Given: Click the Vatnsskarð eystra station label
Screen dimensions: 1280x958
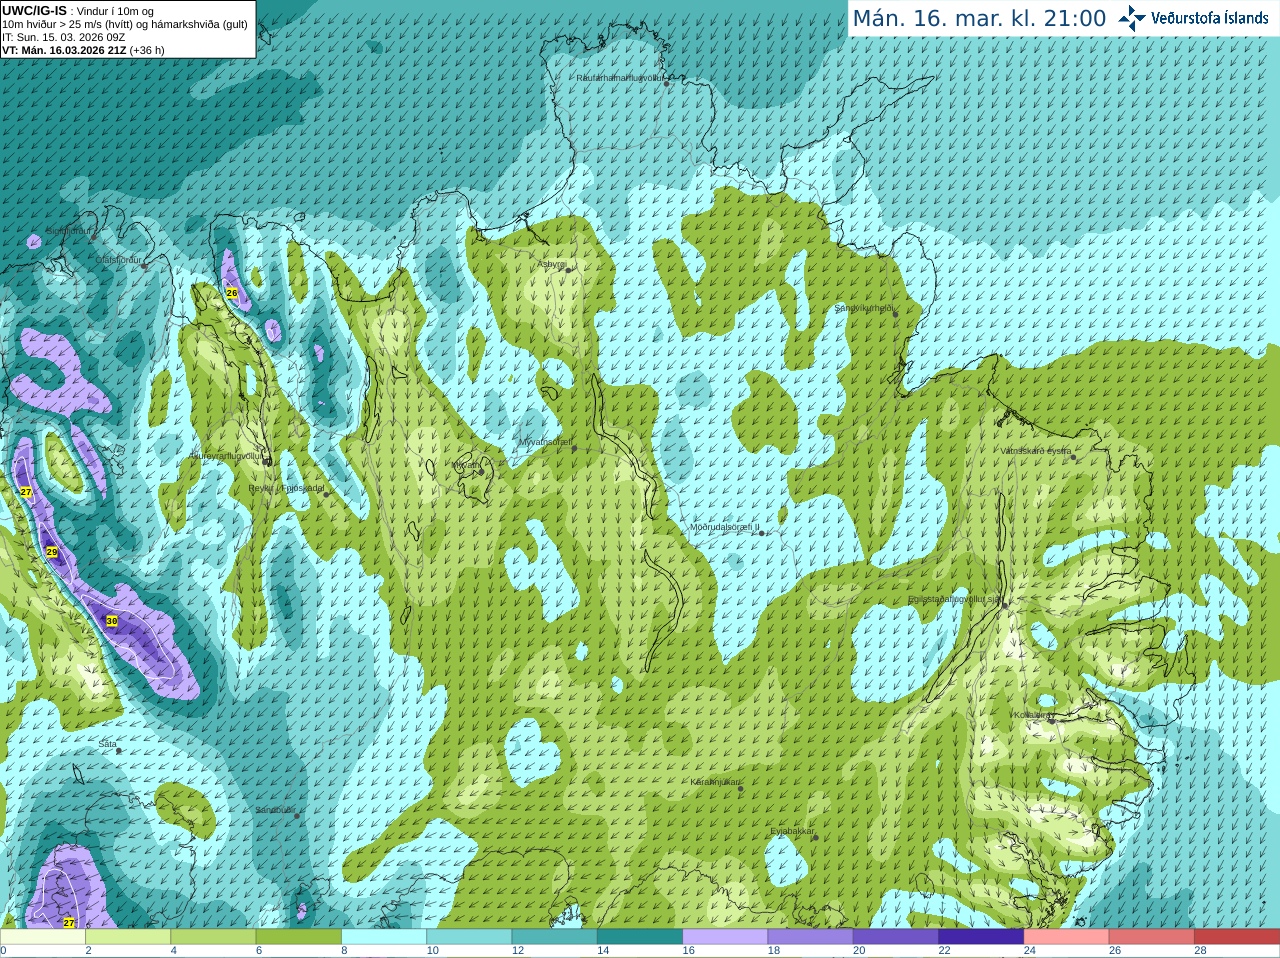Looking at the screenshot, I should [1036, 451].
